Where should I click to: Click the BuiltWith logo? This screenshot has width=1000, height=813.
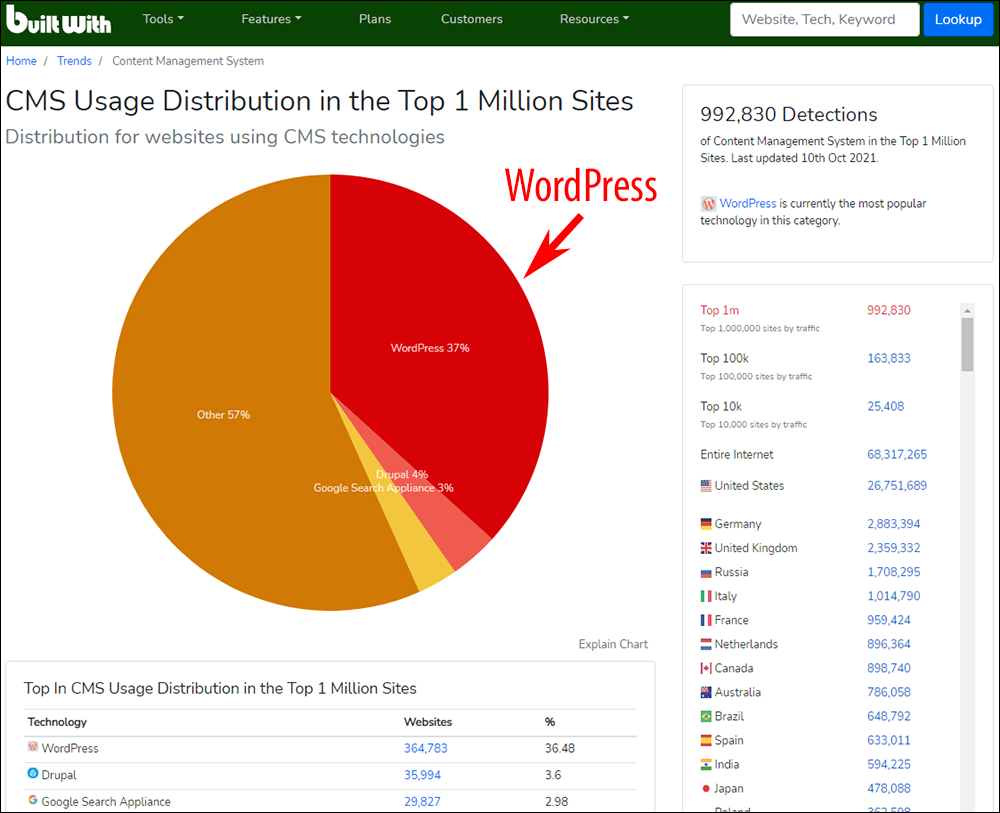(x=58, y=20)
